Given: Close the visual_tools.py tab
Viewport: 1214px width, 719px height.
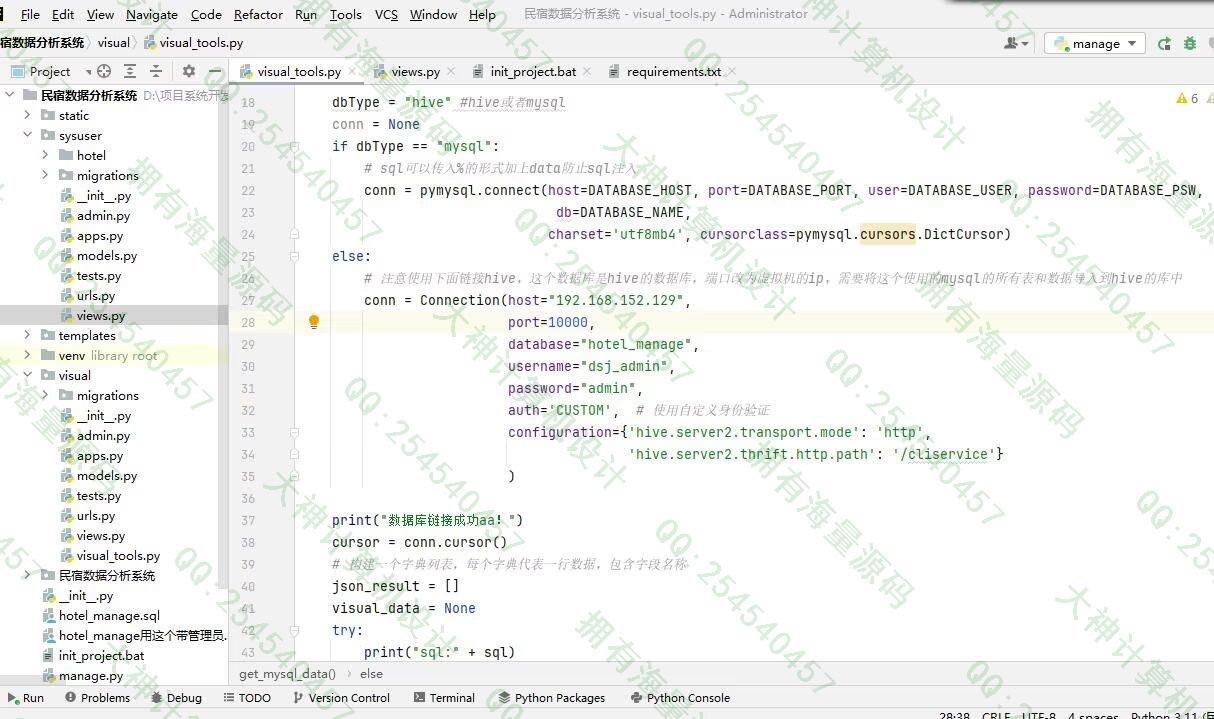Looking at the screenshot, I should click(x=353, y=71).
